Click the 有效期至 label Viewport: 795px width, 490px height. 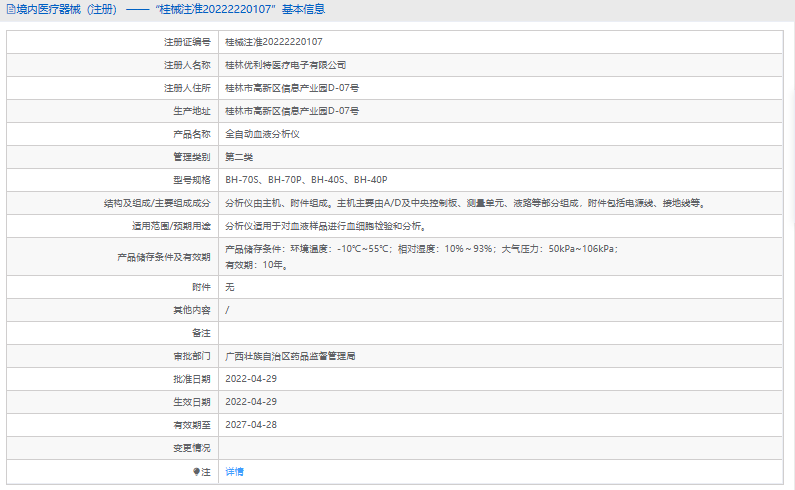(192, 425)
